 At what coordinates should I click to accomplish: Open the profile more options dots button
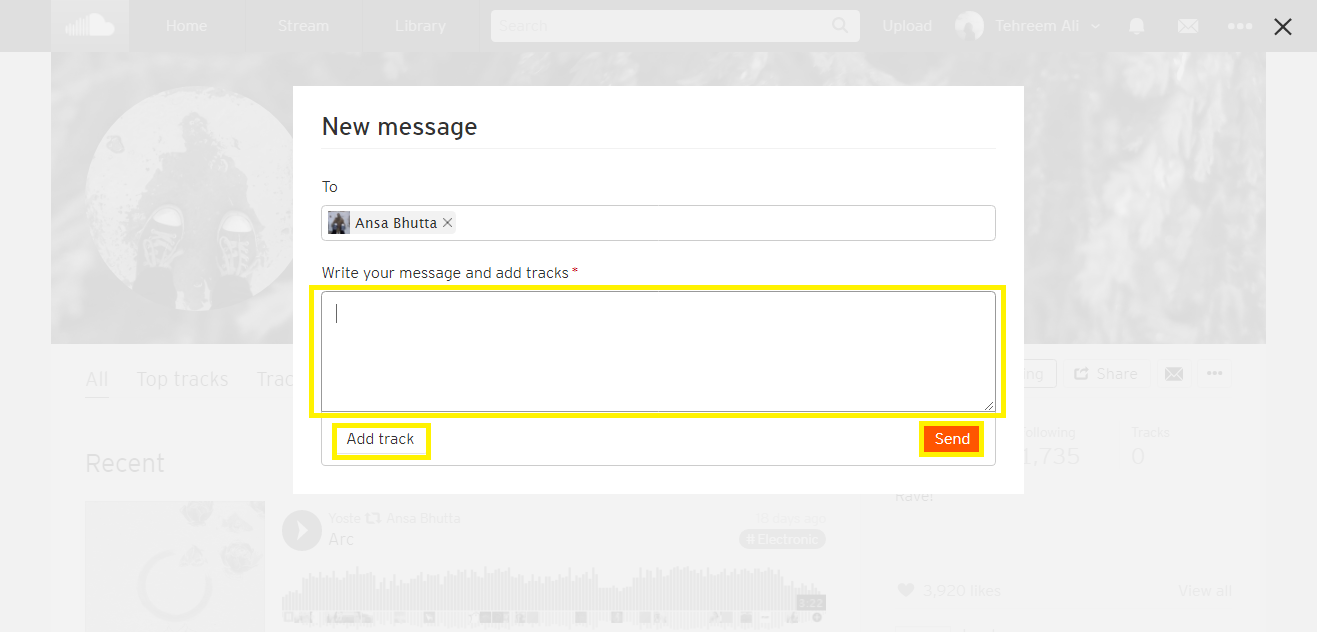tap(1214, 373)
